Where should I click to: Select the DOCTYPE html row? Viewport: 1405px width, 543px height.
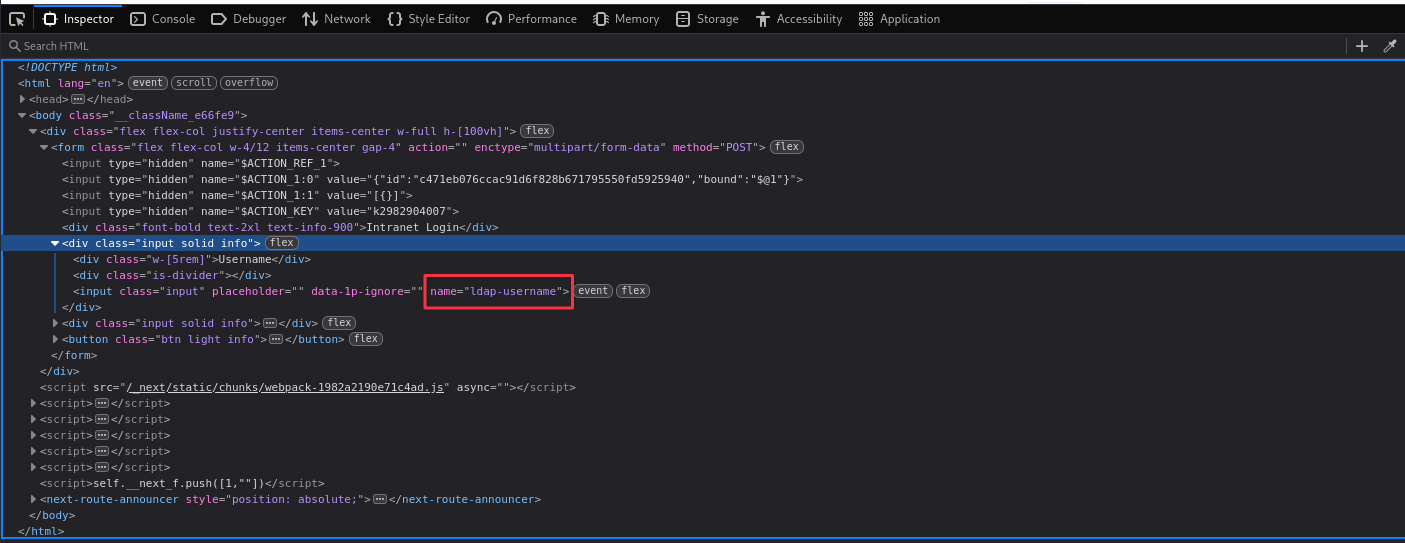click(x=702, y=67)
